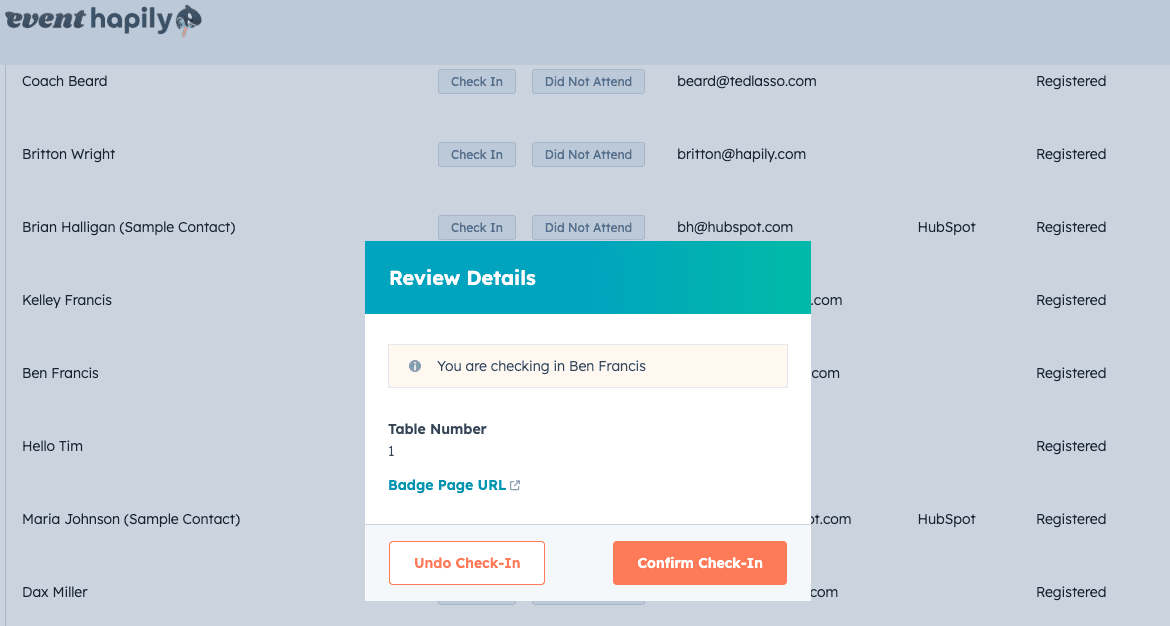Select the Kelley Francis attendee name
This screenshot has width=1170, height=626.
[67, 300]
